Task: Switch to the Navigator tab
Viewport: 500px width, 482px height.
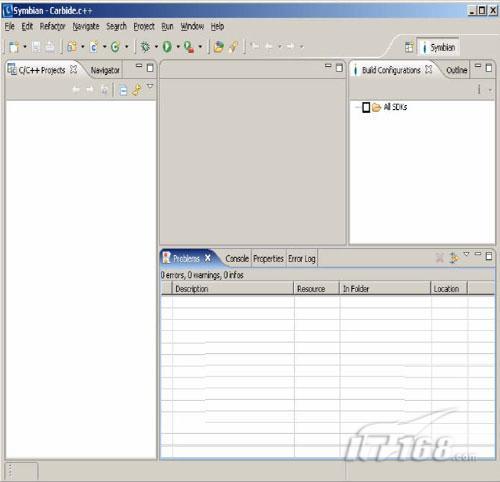Action: [105, 70]
